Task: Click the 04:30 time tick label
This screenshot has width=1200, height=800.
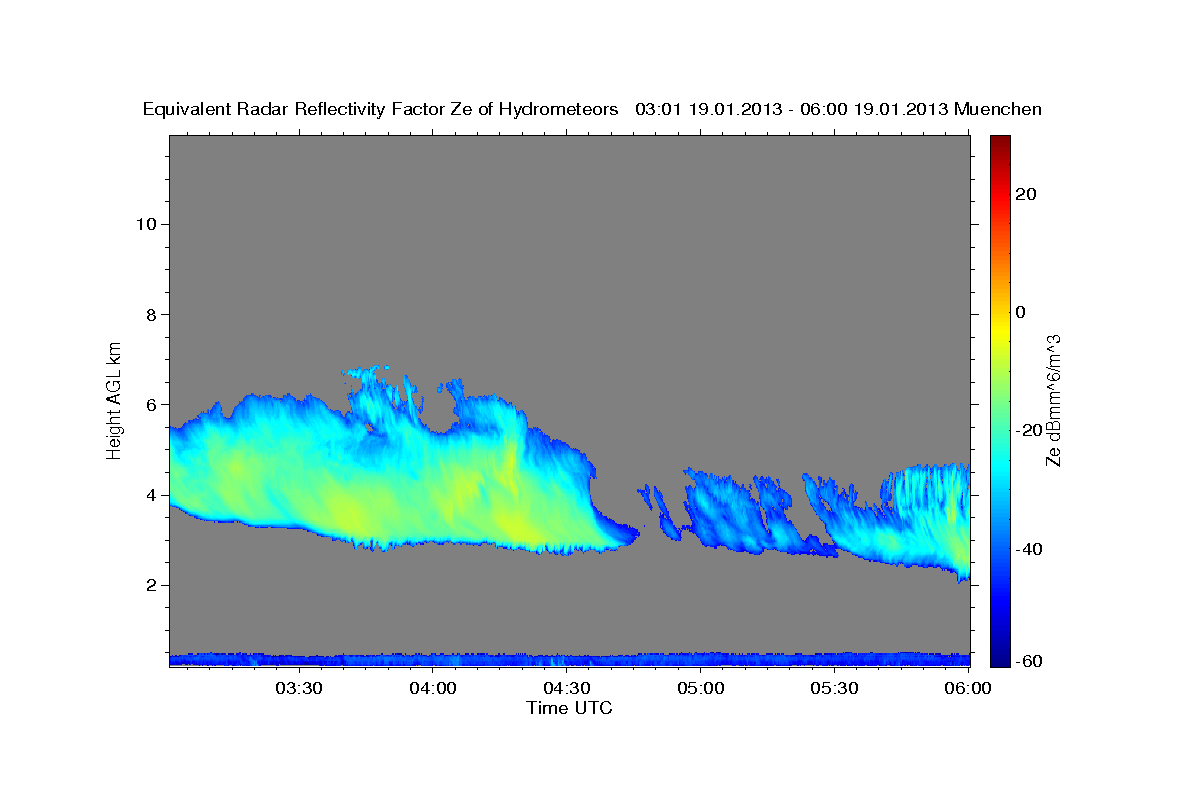Action: point(567,689)
